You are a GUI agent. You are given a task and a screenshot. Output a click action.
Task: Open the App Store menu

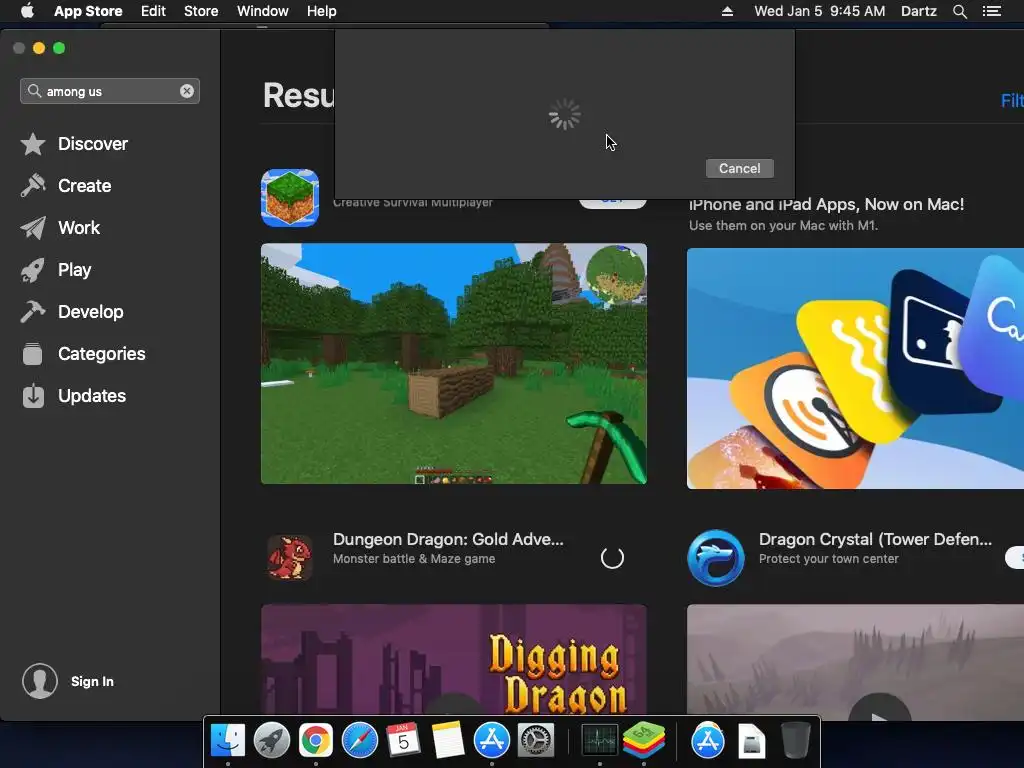point(88,11)
